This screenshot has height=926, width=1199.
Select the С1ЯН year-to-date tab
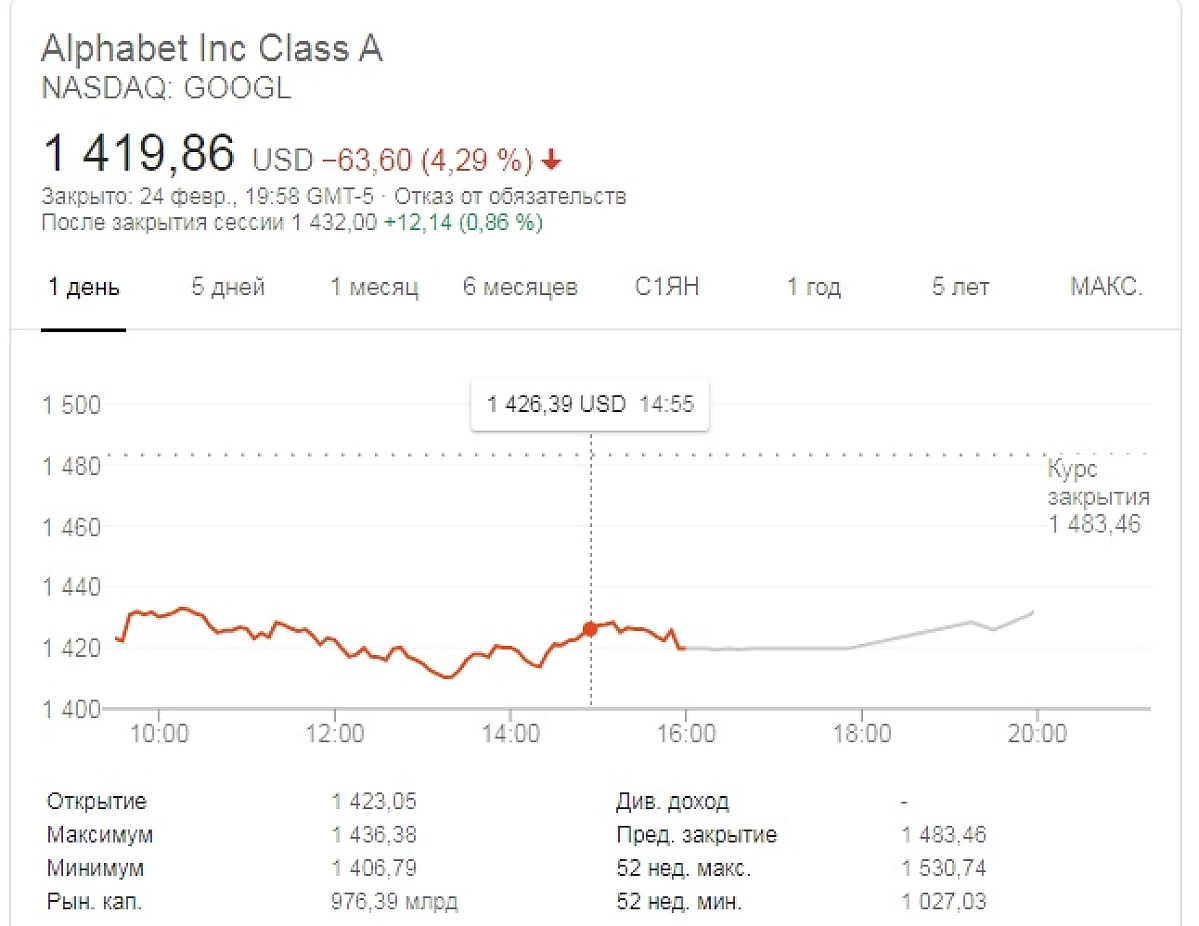667,287
